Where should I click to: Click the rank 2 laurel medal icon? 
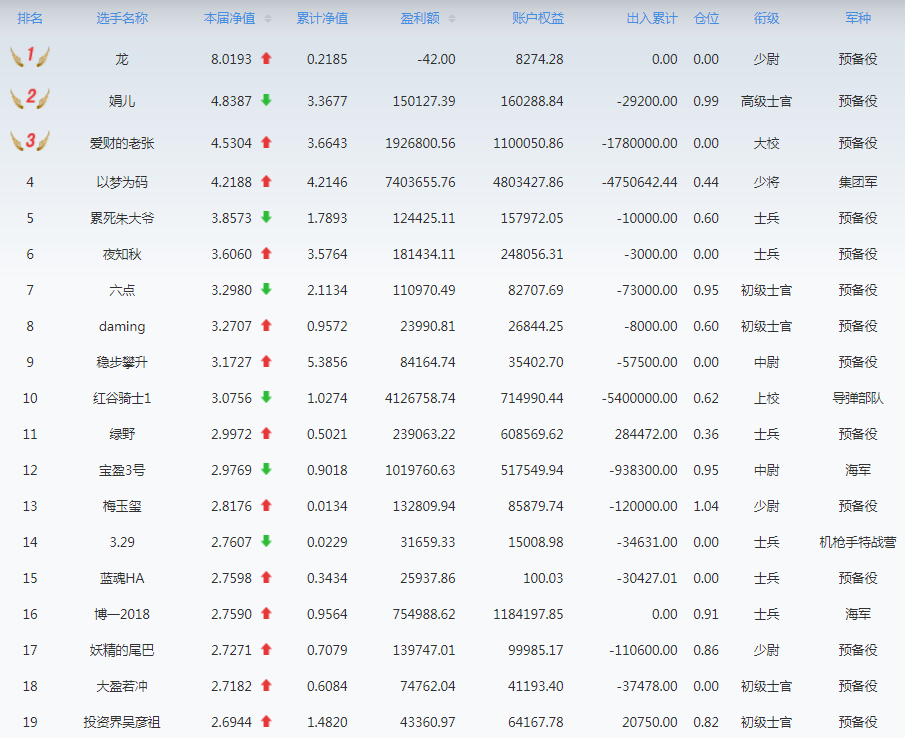pyautogui.click(x=30, y=98)
